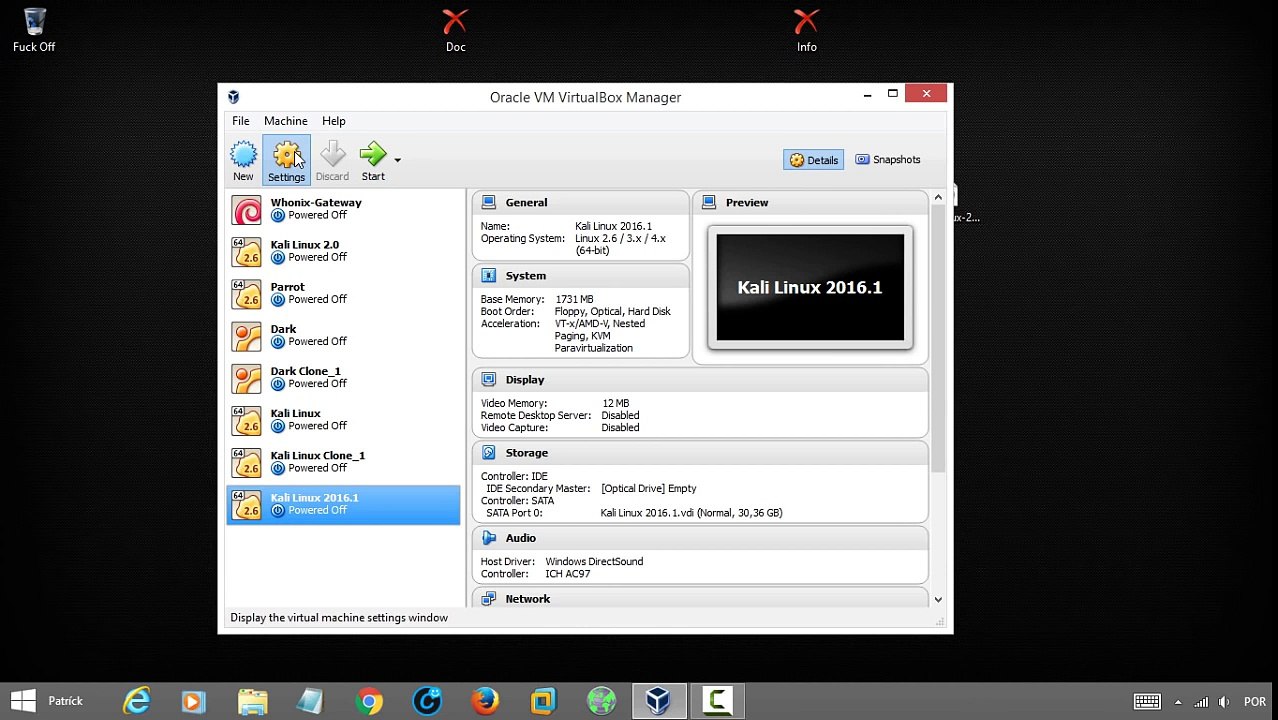This screenshot has width=1278, height=720.
Task: Click the Parrot VM 64-bit OS icon
Action: (246, 294)
